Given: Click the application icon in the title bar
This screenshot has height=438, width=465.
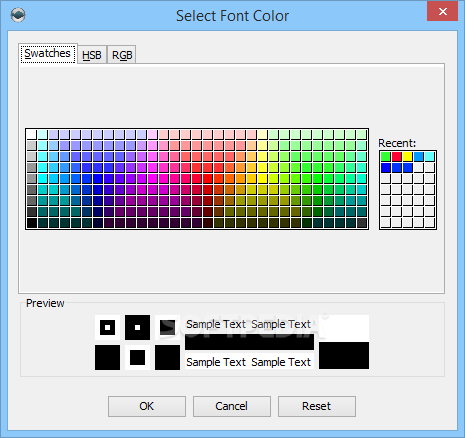Looking at the screenshot, I should coord(18,15).
